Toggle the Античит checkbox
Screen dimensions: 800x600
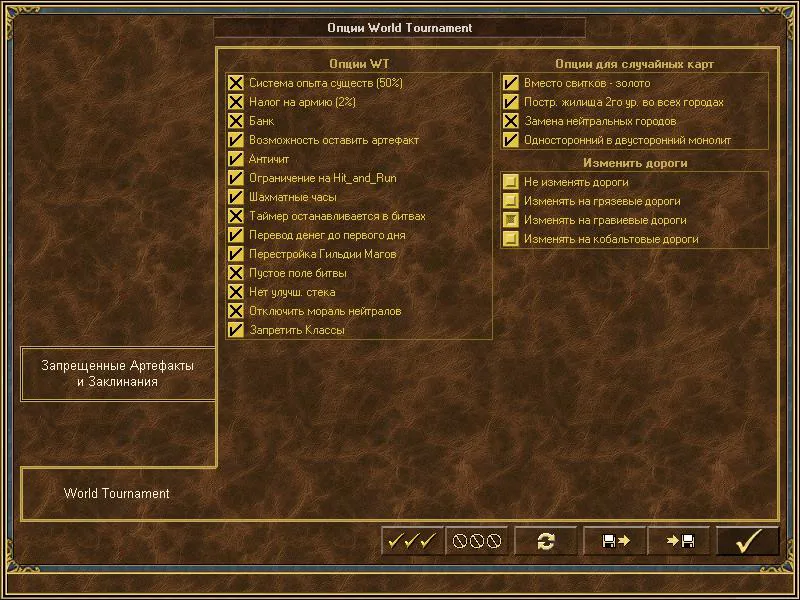[236, 159]
